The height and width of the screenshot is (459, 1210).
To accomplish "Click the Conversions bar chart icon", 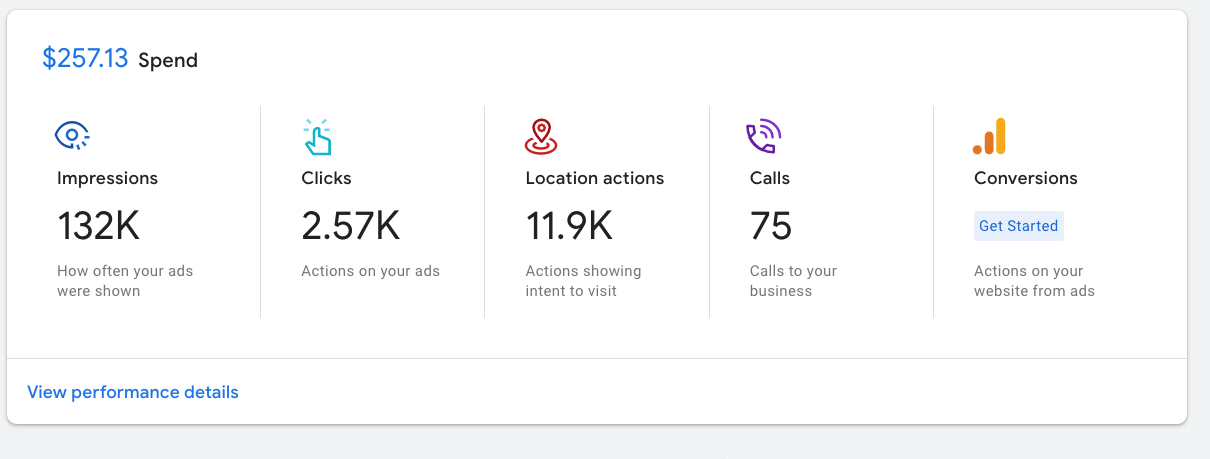I will coord(989,137).
